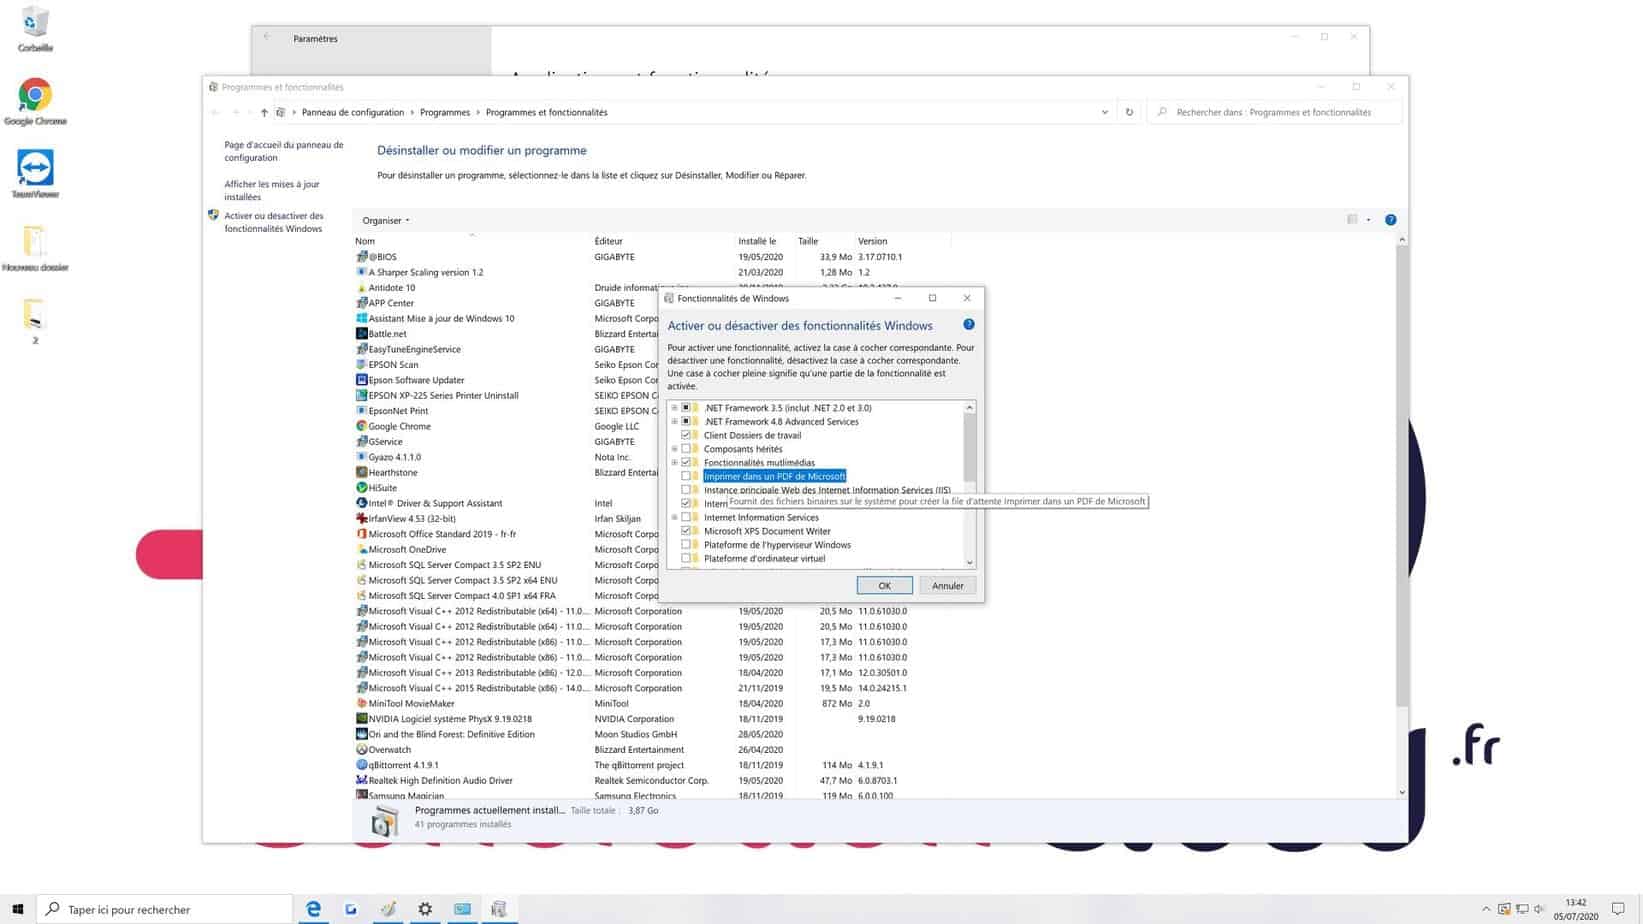Expand the .NET Framework 4.8 Advanced Services node

coord(674,422)
